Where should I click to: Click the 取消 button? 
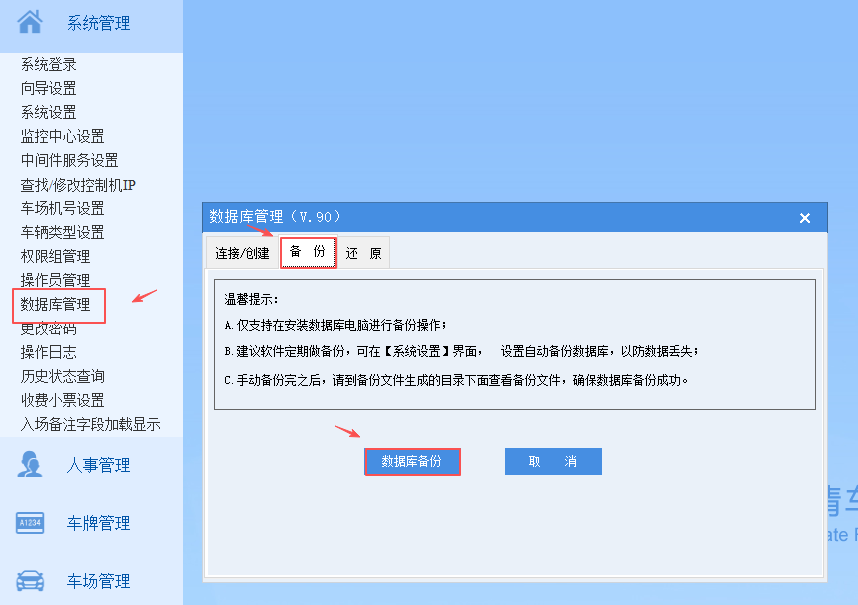tap(553, 461)
